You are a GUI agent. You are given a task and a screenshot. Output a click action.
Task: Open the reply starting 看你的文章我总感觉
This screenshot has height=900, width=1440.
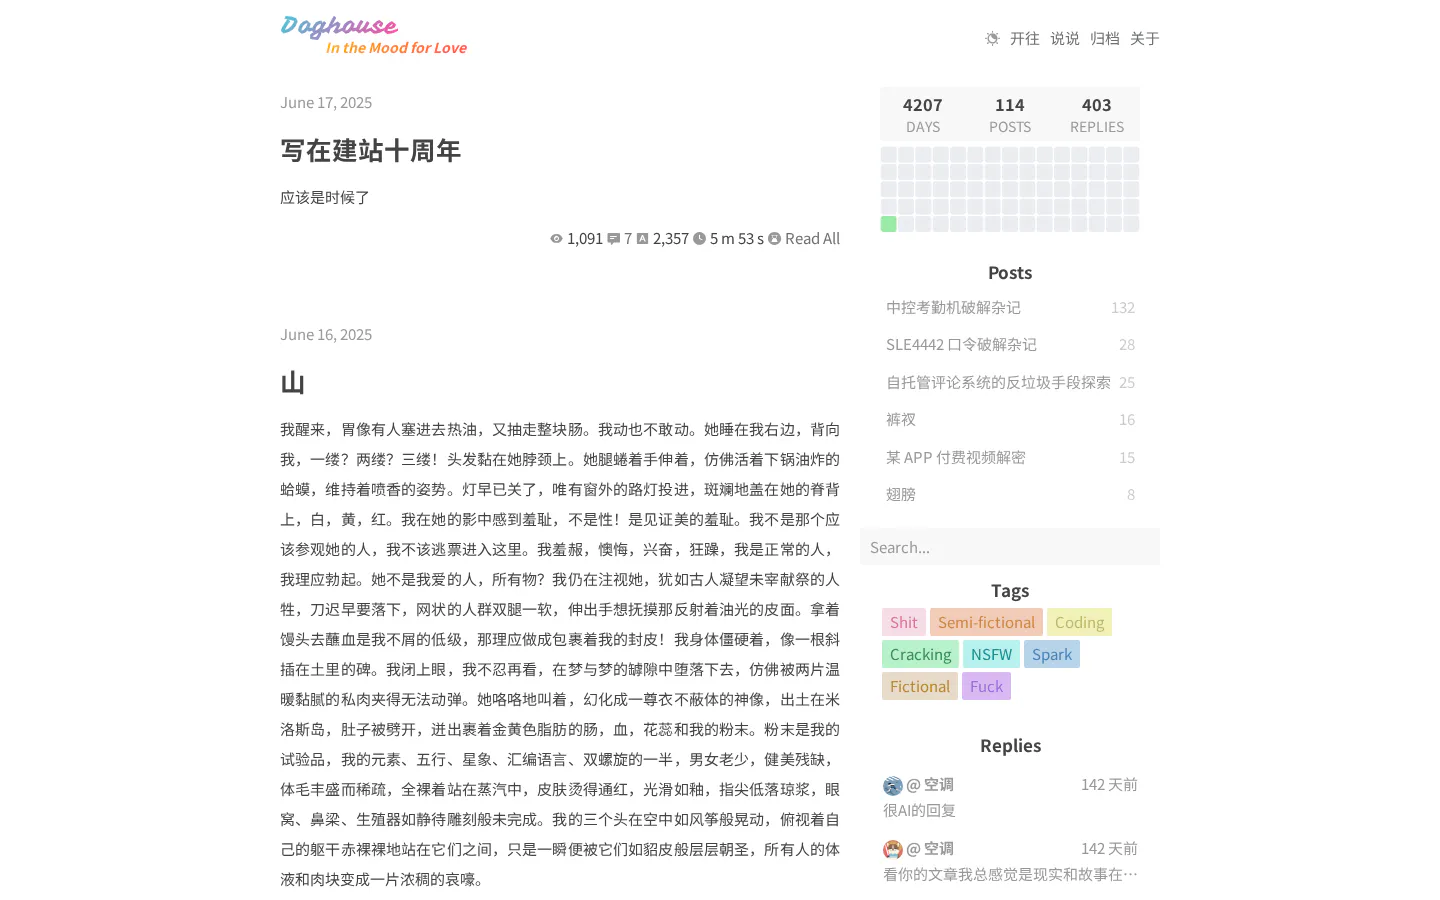tap(1010, 875)
